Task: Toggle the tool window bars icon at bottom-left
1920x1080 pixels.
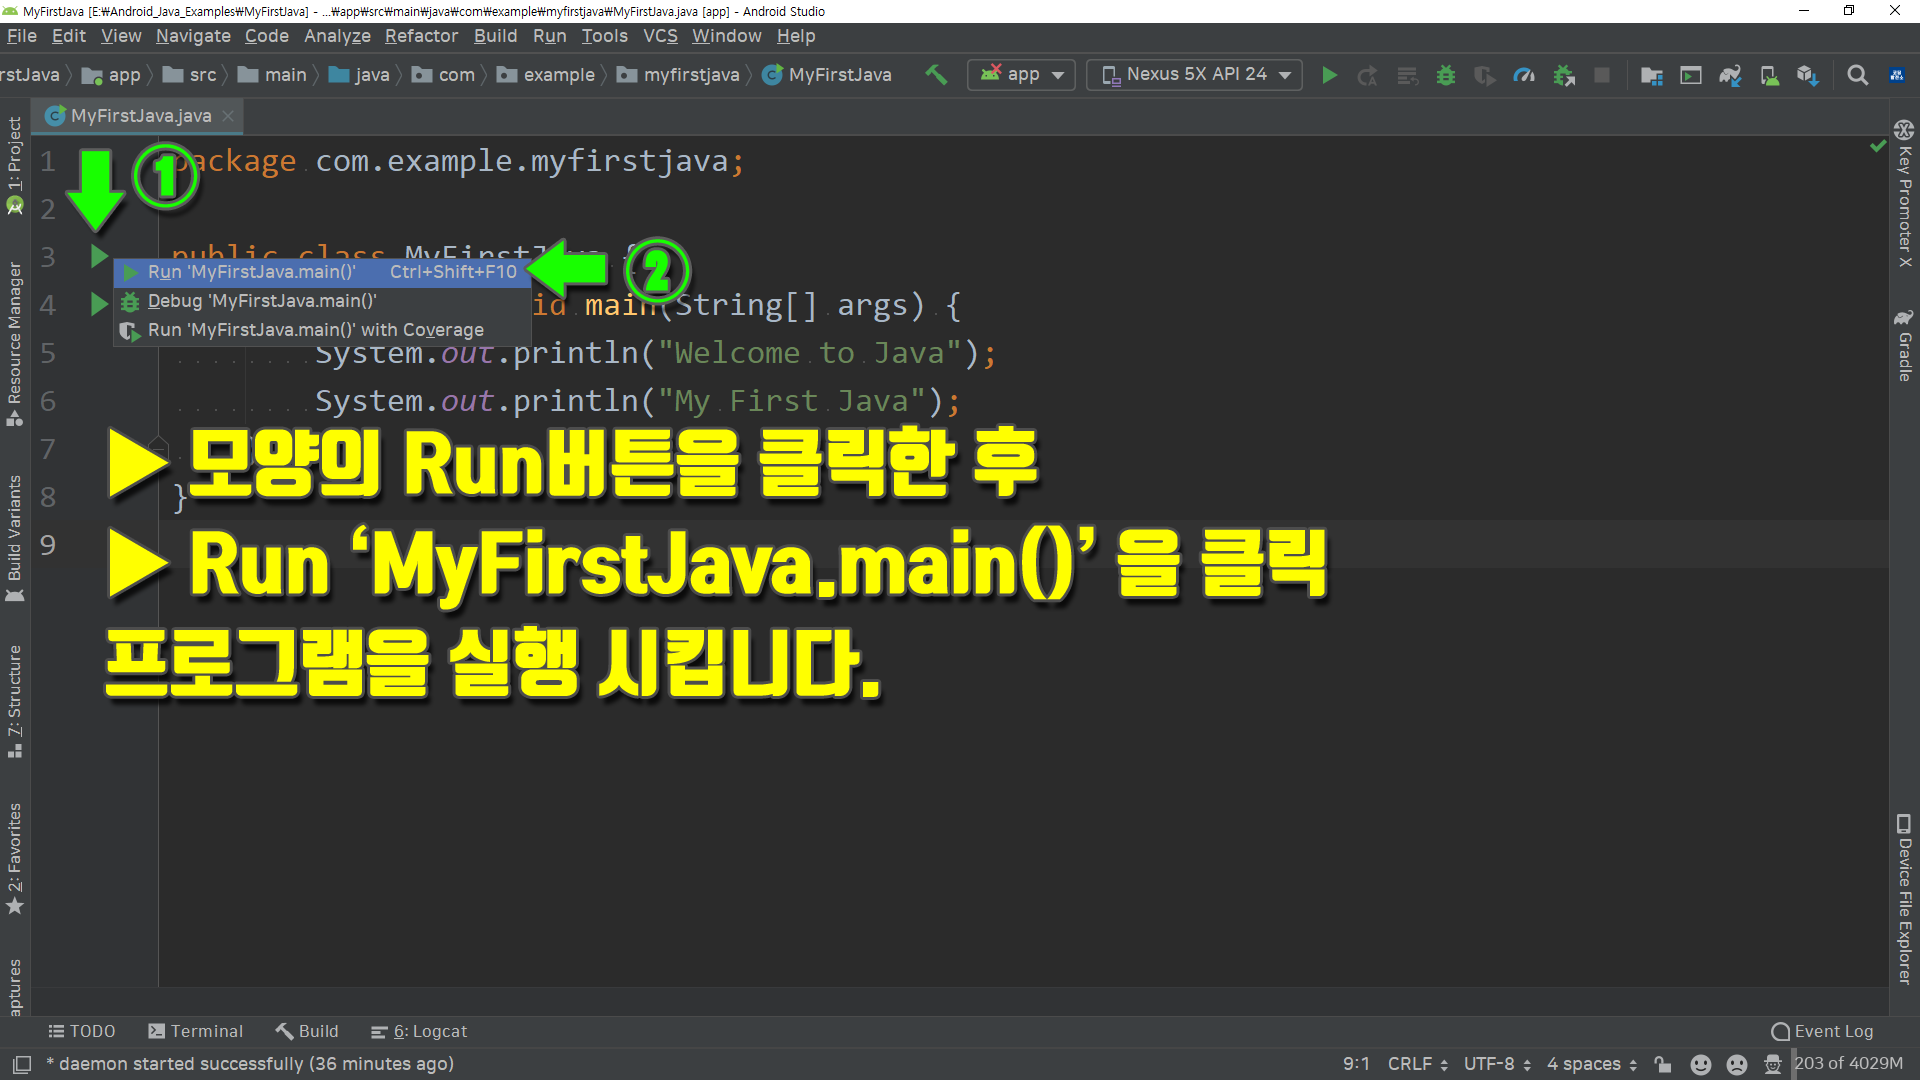Action: 22,1064
